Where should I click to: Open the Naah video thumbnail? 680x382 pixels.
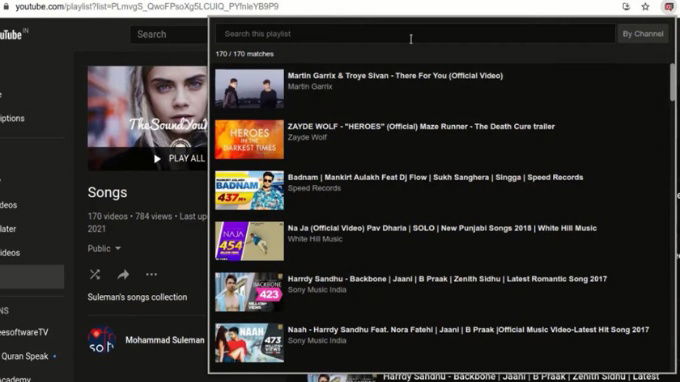pos(249,343)
